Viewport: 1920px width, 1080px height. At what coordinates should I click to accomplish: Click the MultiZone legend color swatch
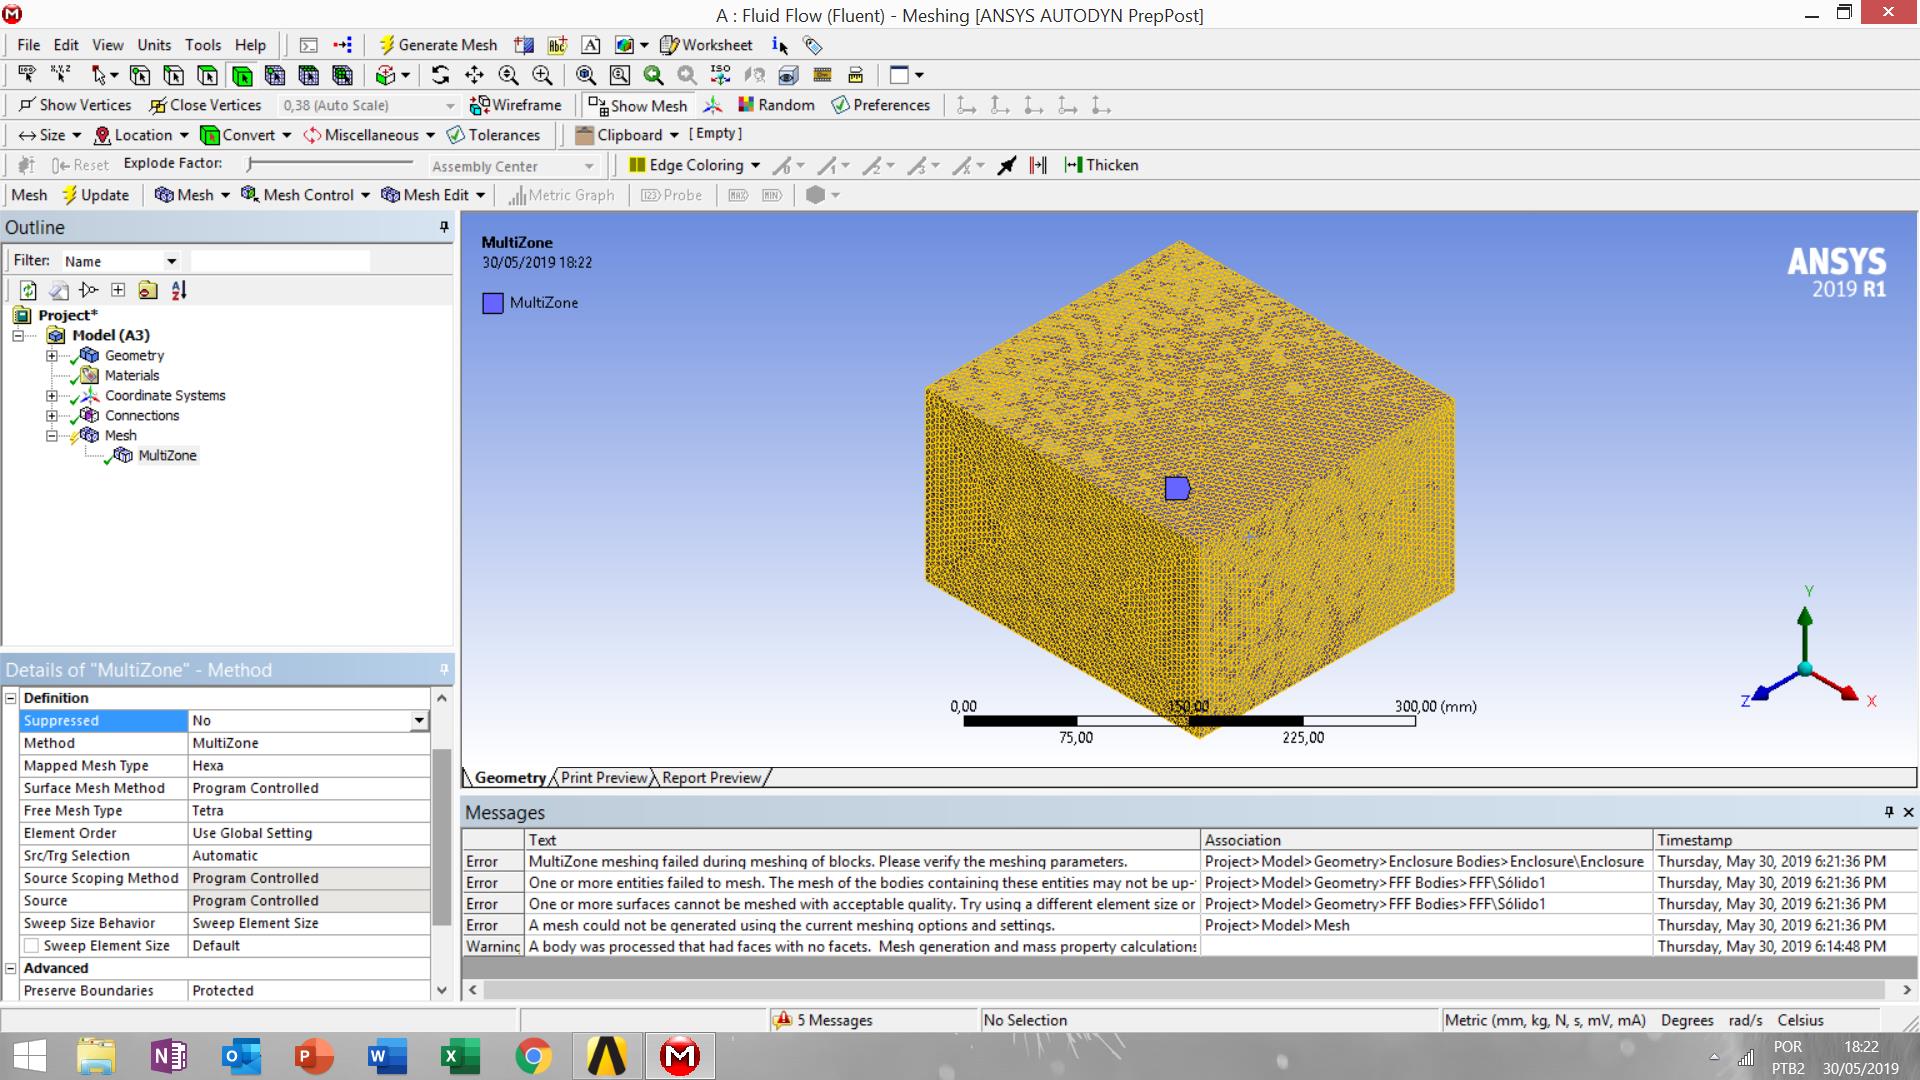pos(493,303)
